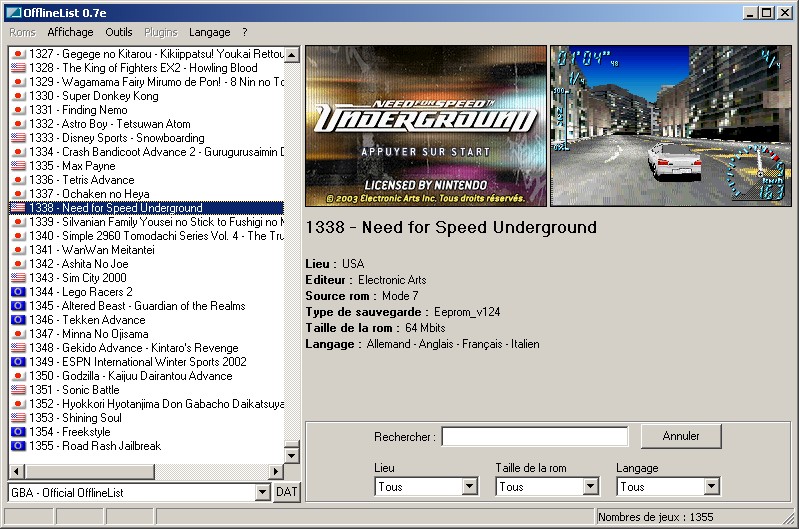Screen dimensions: 799x529
Task: Click the USA flag icon on selected row 1338
Action: [x=18, y=208]
